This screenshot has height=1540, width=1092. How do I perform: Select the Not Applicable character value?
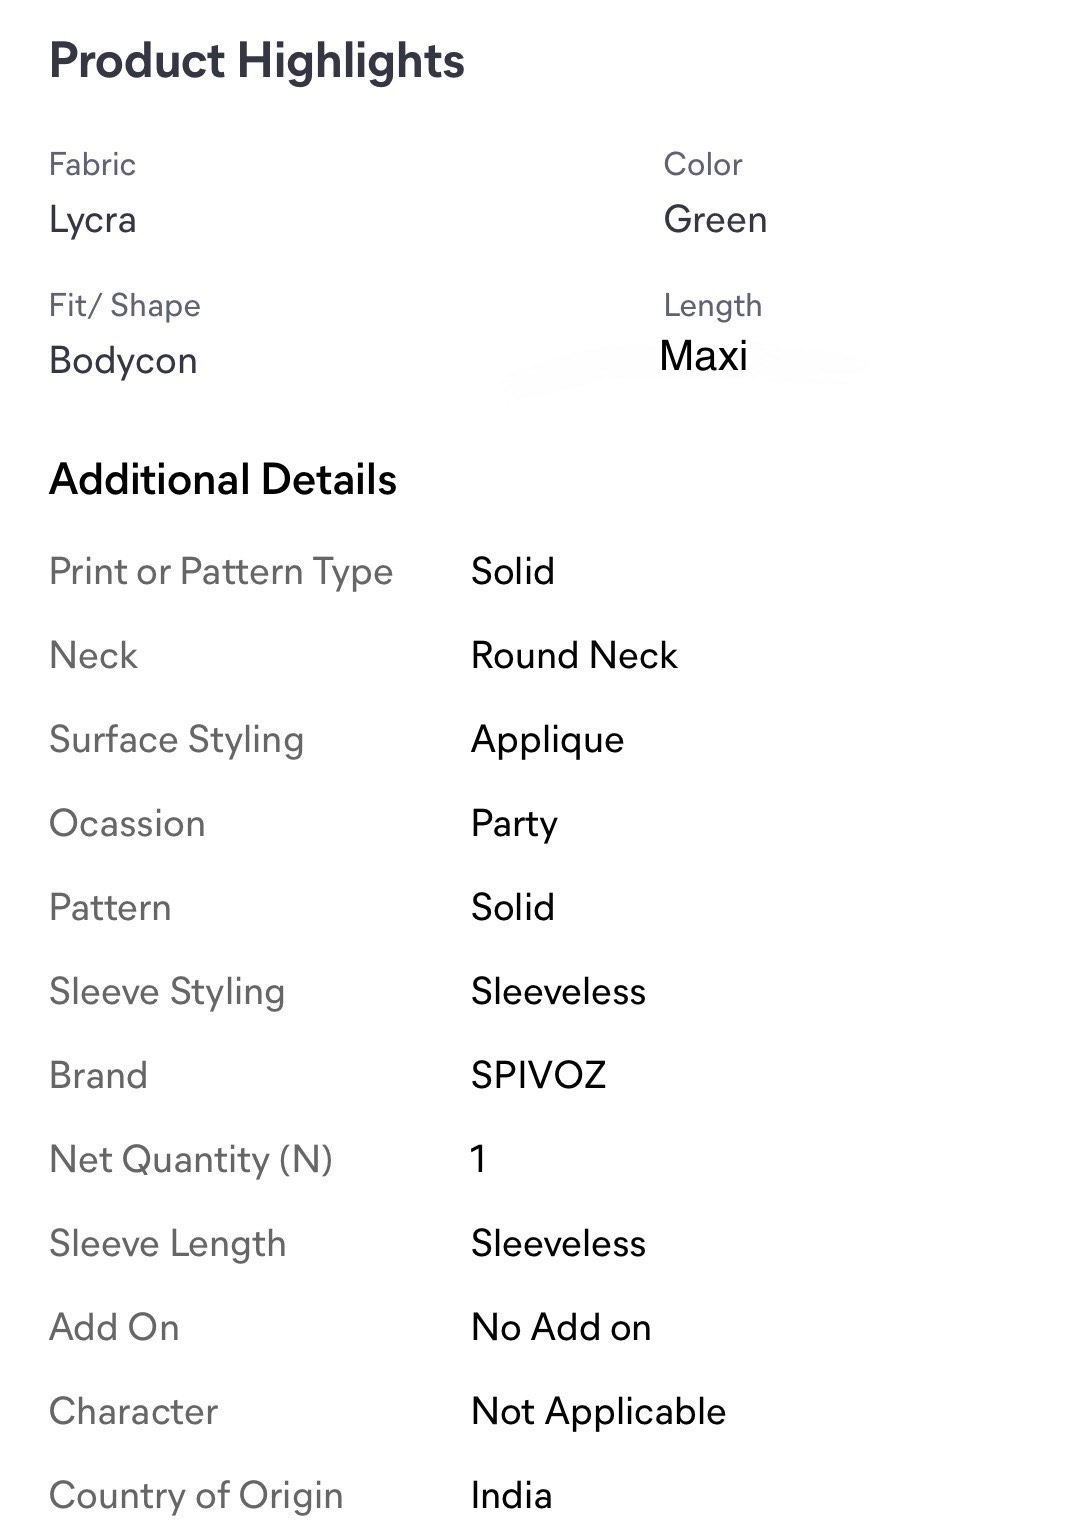coord(598,1412)
